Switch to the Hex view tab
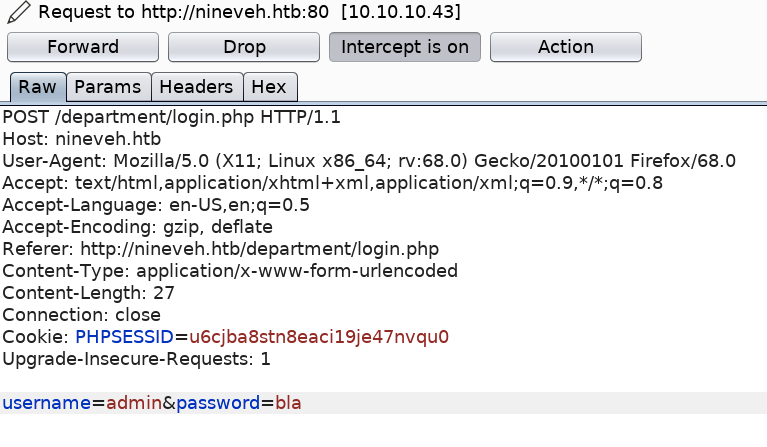Image resolution: width=767 pixels, height=447 pixels. 268,87
